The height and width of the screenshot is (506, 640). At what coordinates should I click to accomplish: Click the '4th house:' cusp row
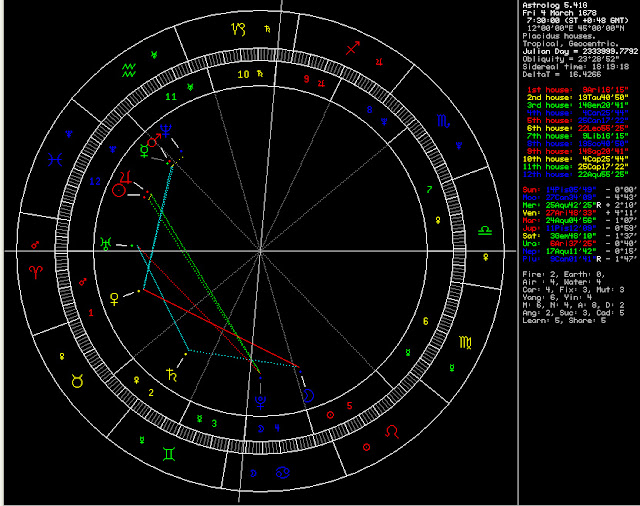pos(577,113)
